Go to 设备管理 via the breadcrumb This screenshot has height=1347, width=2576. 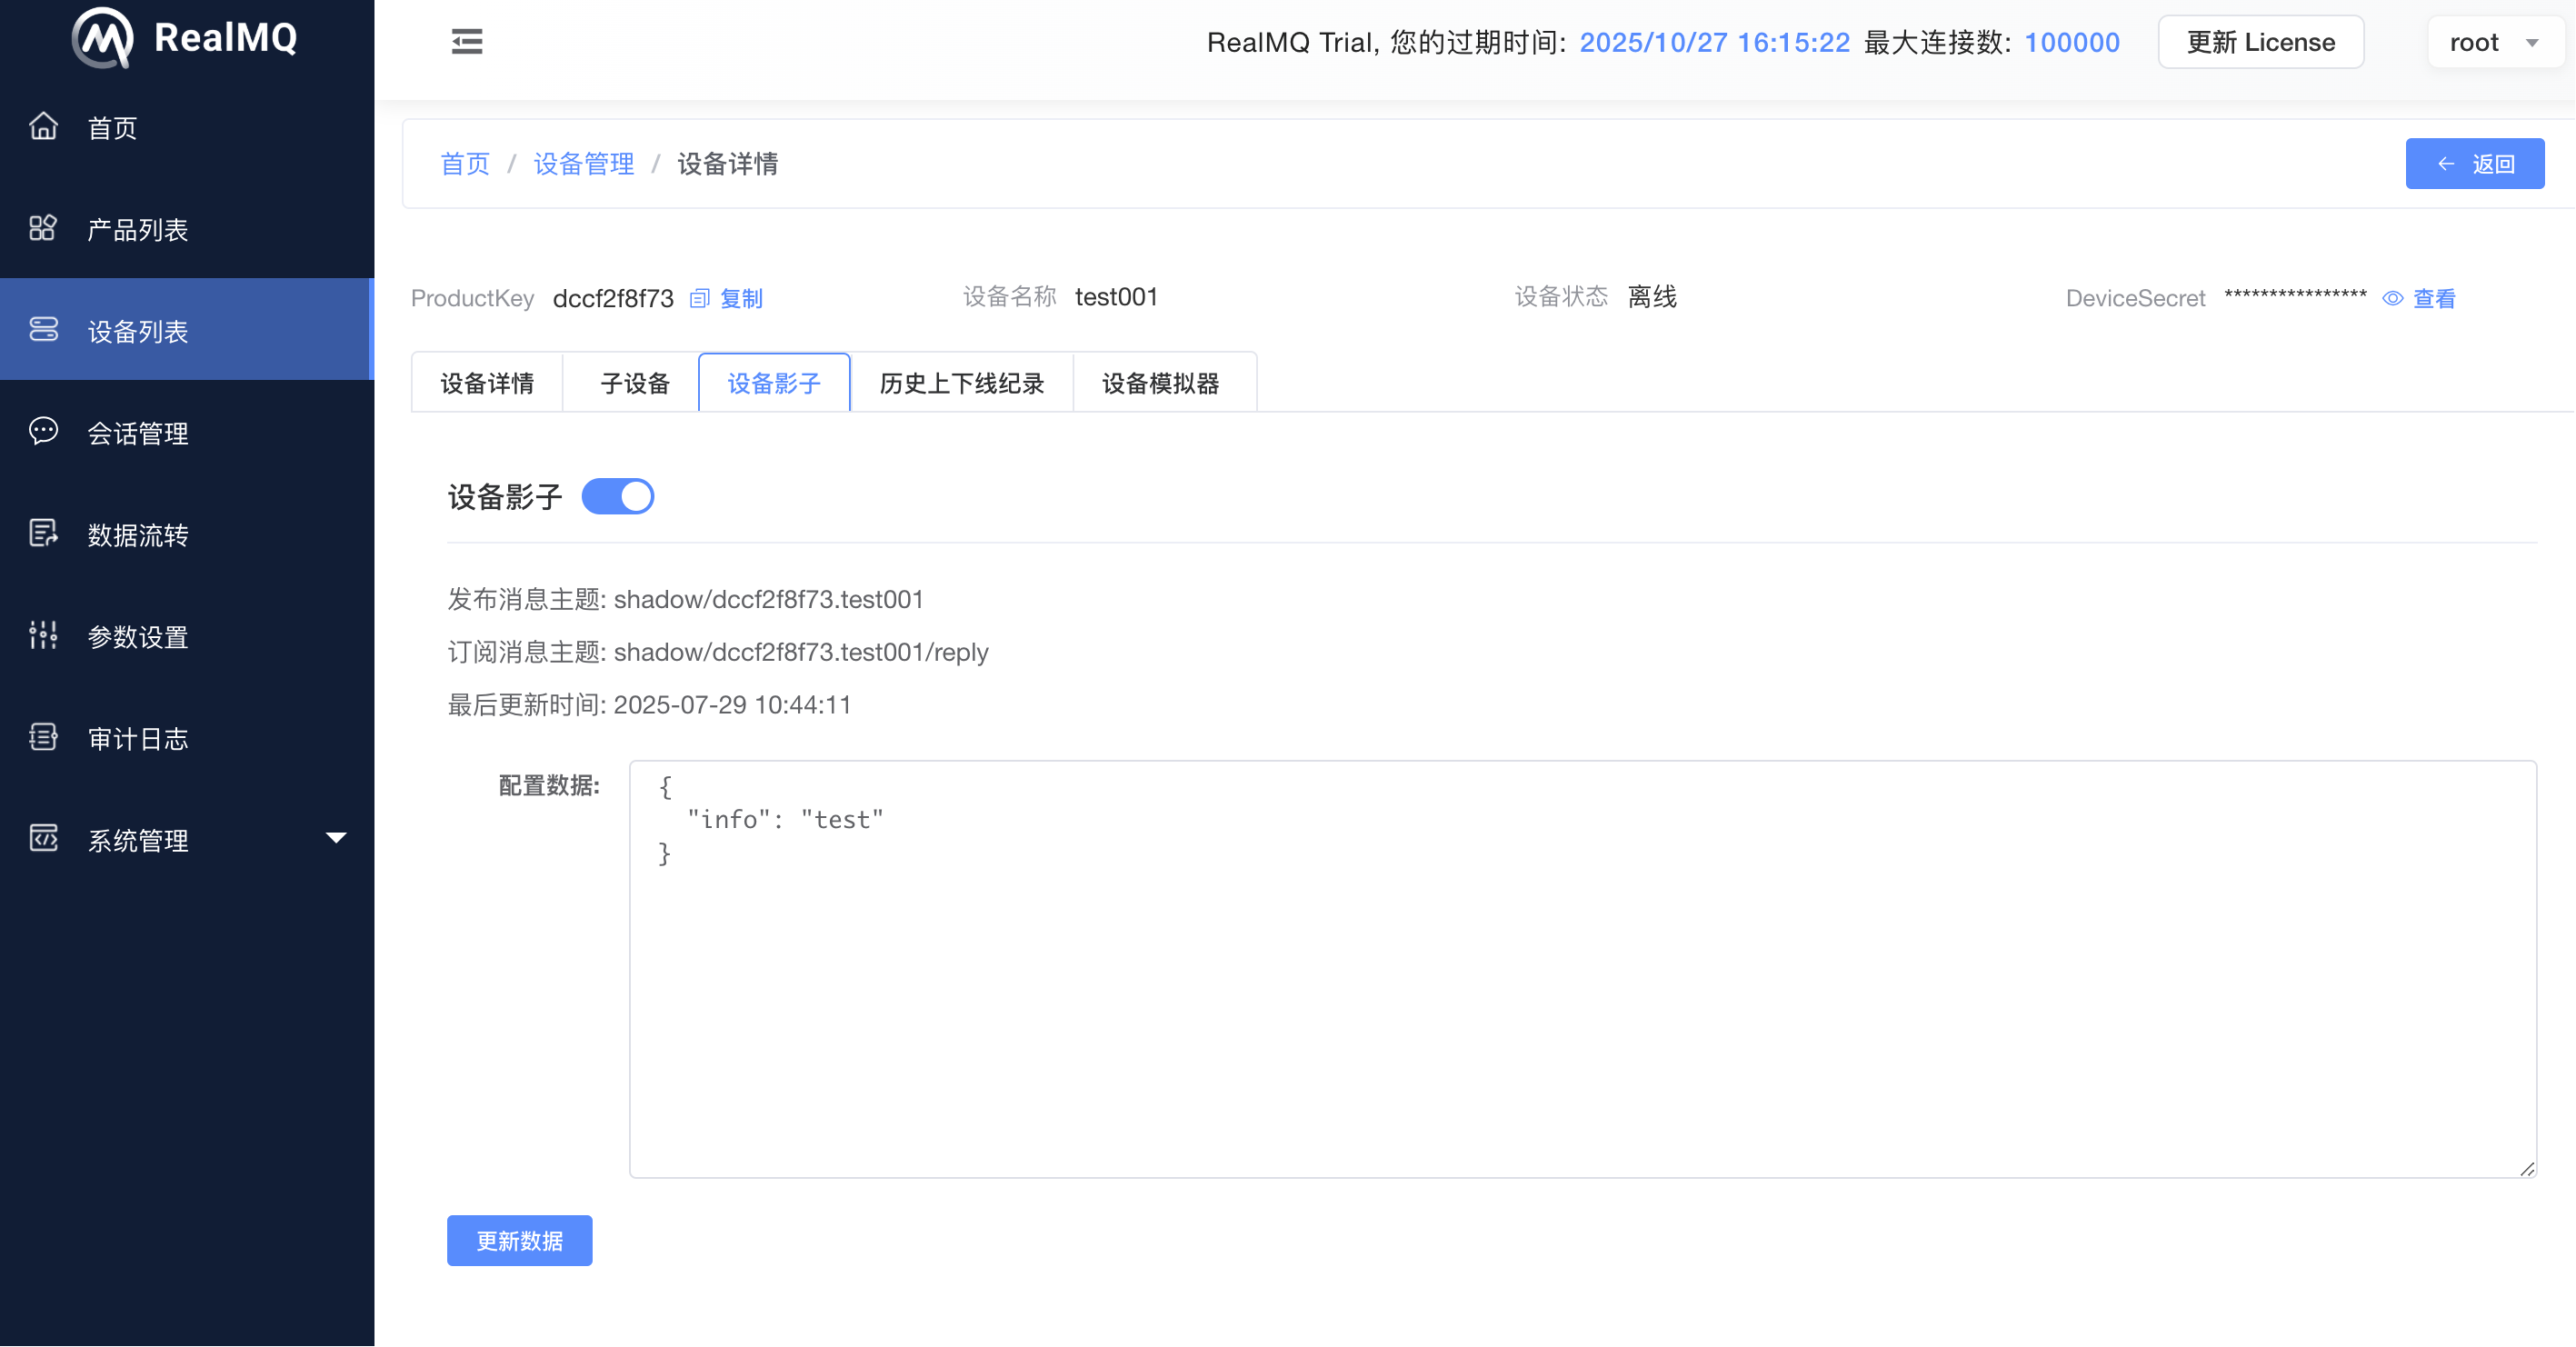pyautogui.click(x=584, y=164)
